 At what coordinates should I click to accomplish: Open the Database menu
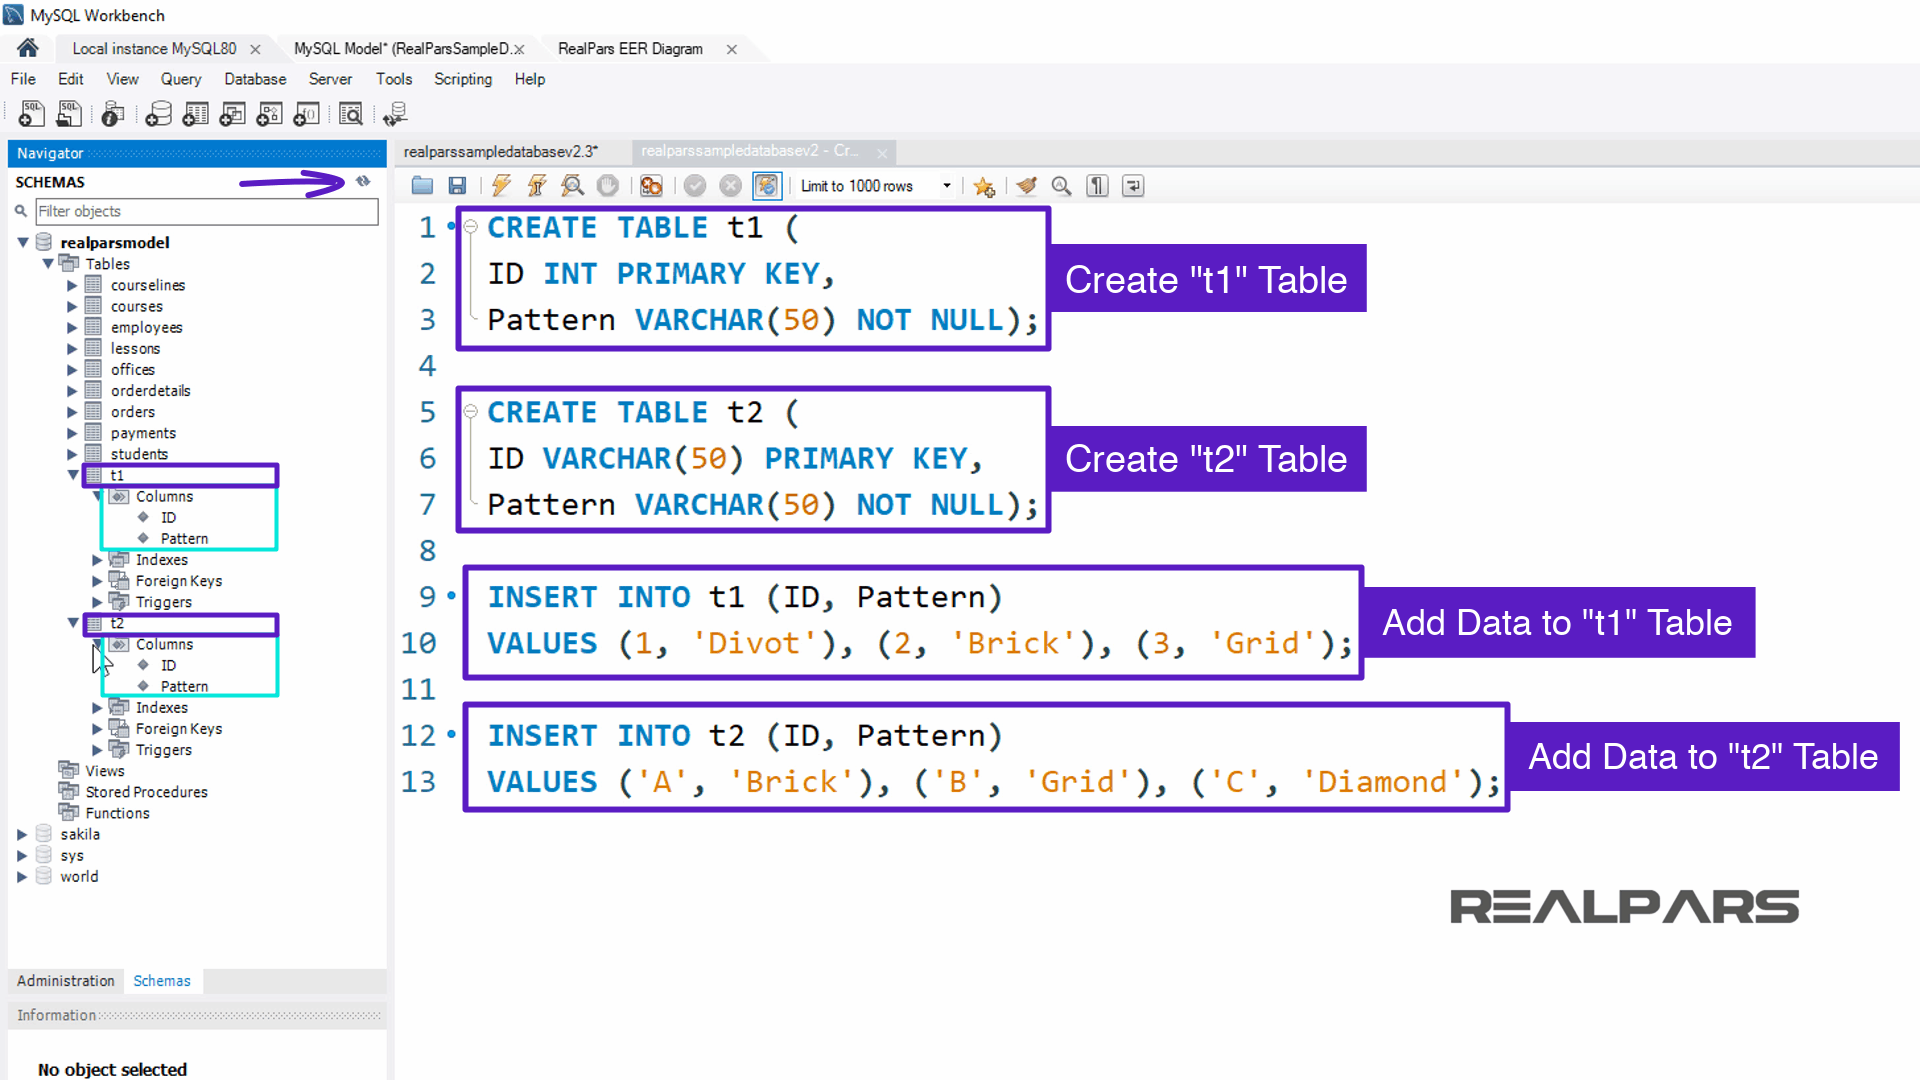point(255,79)
